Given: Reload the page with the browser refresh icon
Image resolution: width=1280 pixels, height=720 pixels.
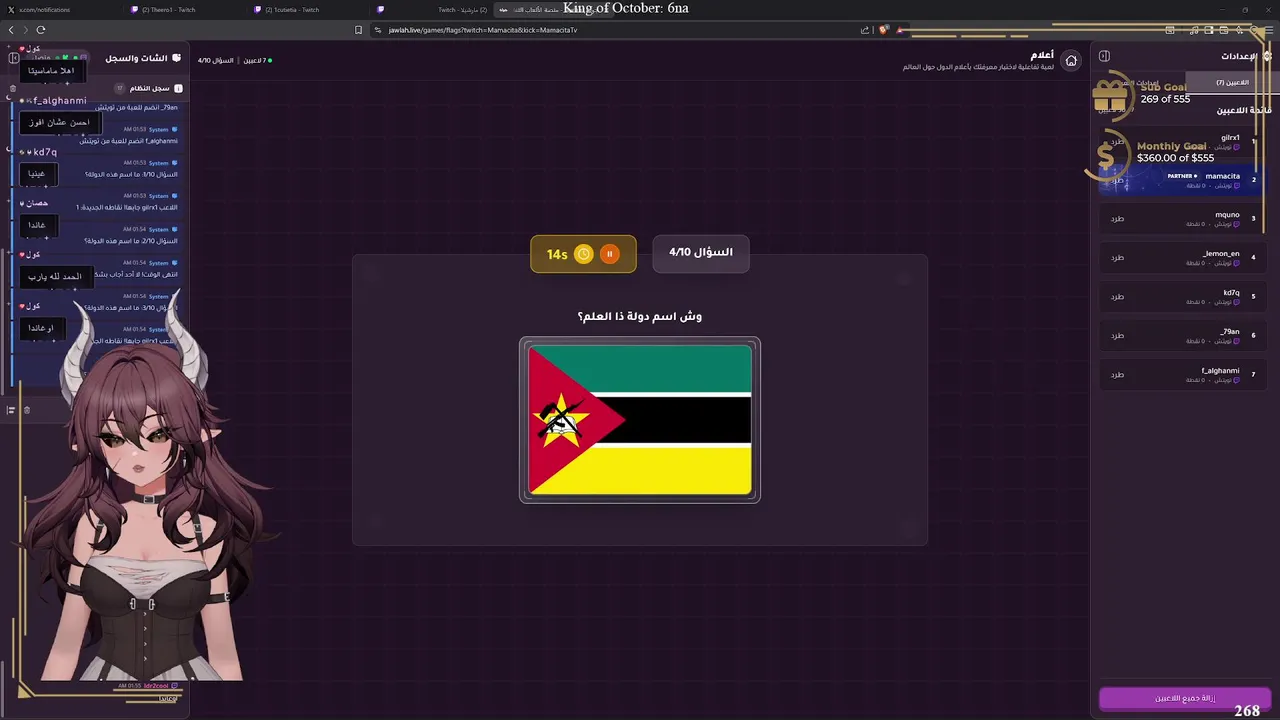Looking at the screenshot, I should click(x=41, y=30).
